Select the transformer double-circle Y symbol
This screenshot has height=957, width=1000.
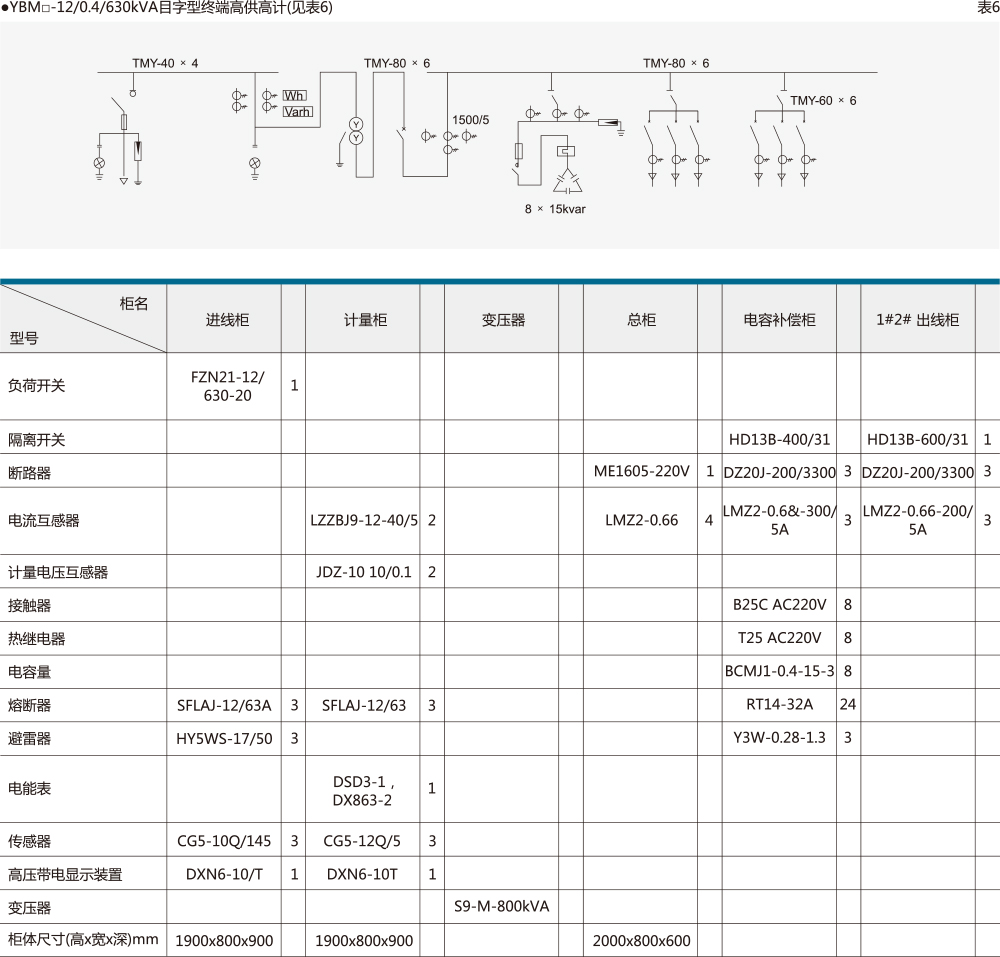tap(354, 129)
